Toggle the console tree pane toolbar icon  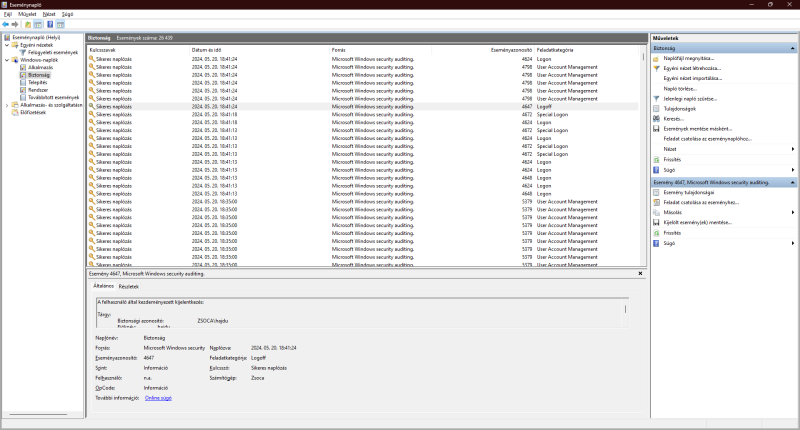[38, 24]
